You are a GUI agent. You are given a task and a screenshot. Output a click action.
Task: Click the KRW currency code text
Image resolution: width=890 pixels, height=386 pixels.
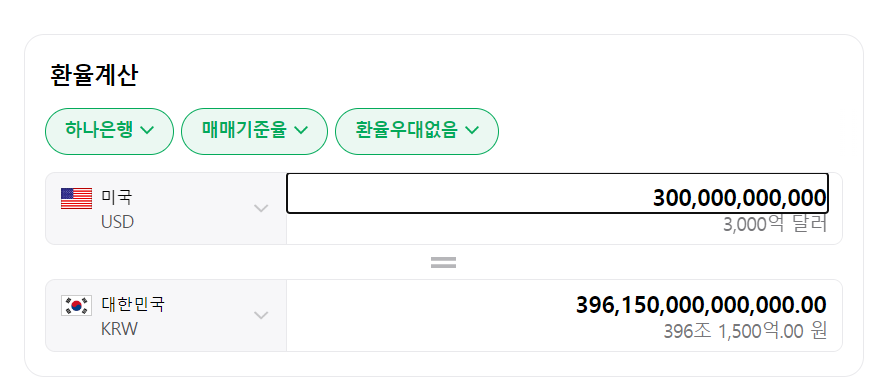pos(119,329)
